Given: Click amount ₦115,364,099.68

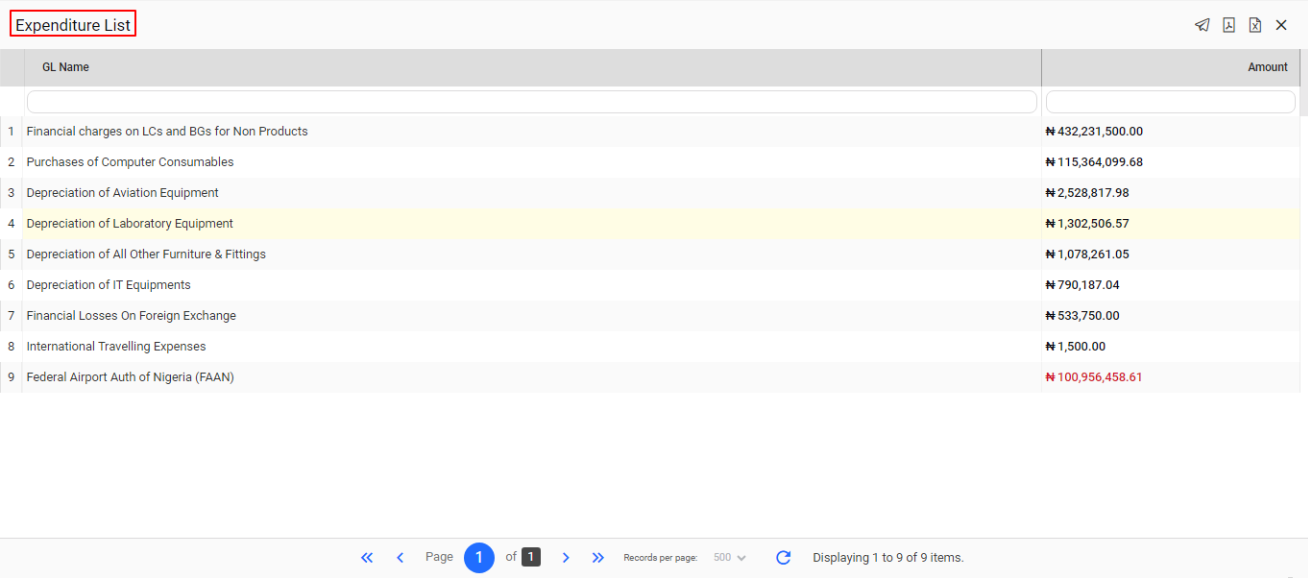Looking at the screenshot, I should (x=1094, y=162).
